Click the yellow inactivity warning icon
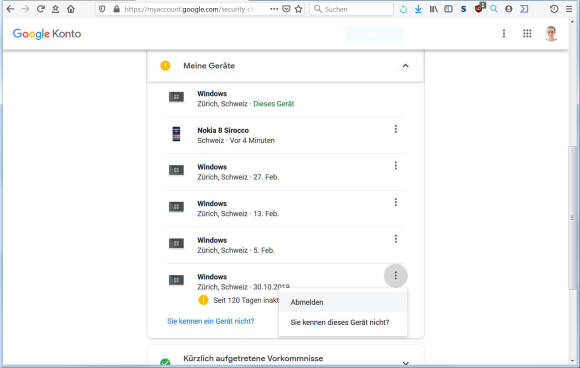 point(203,300)
